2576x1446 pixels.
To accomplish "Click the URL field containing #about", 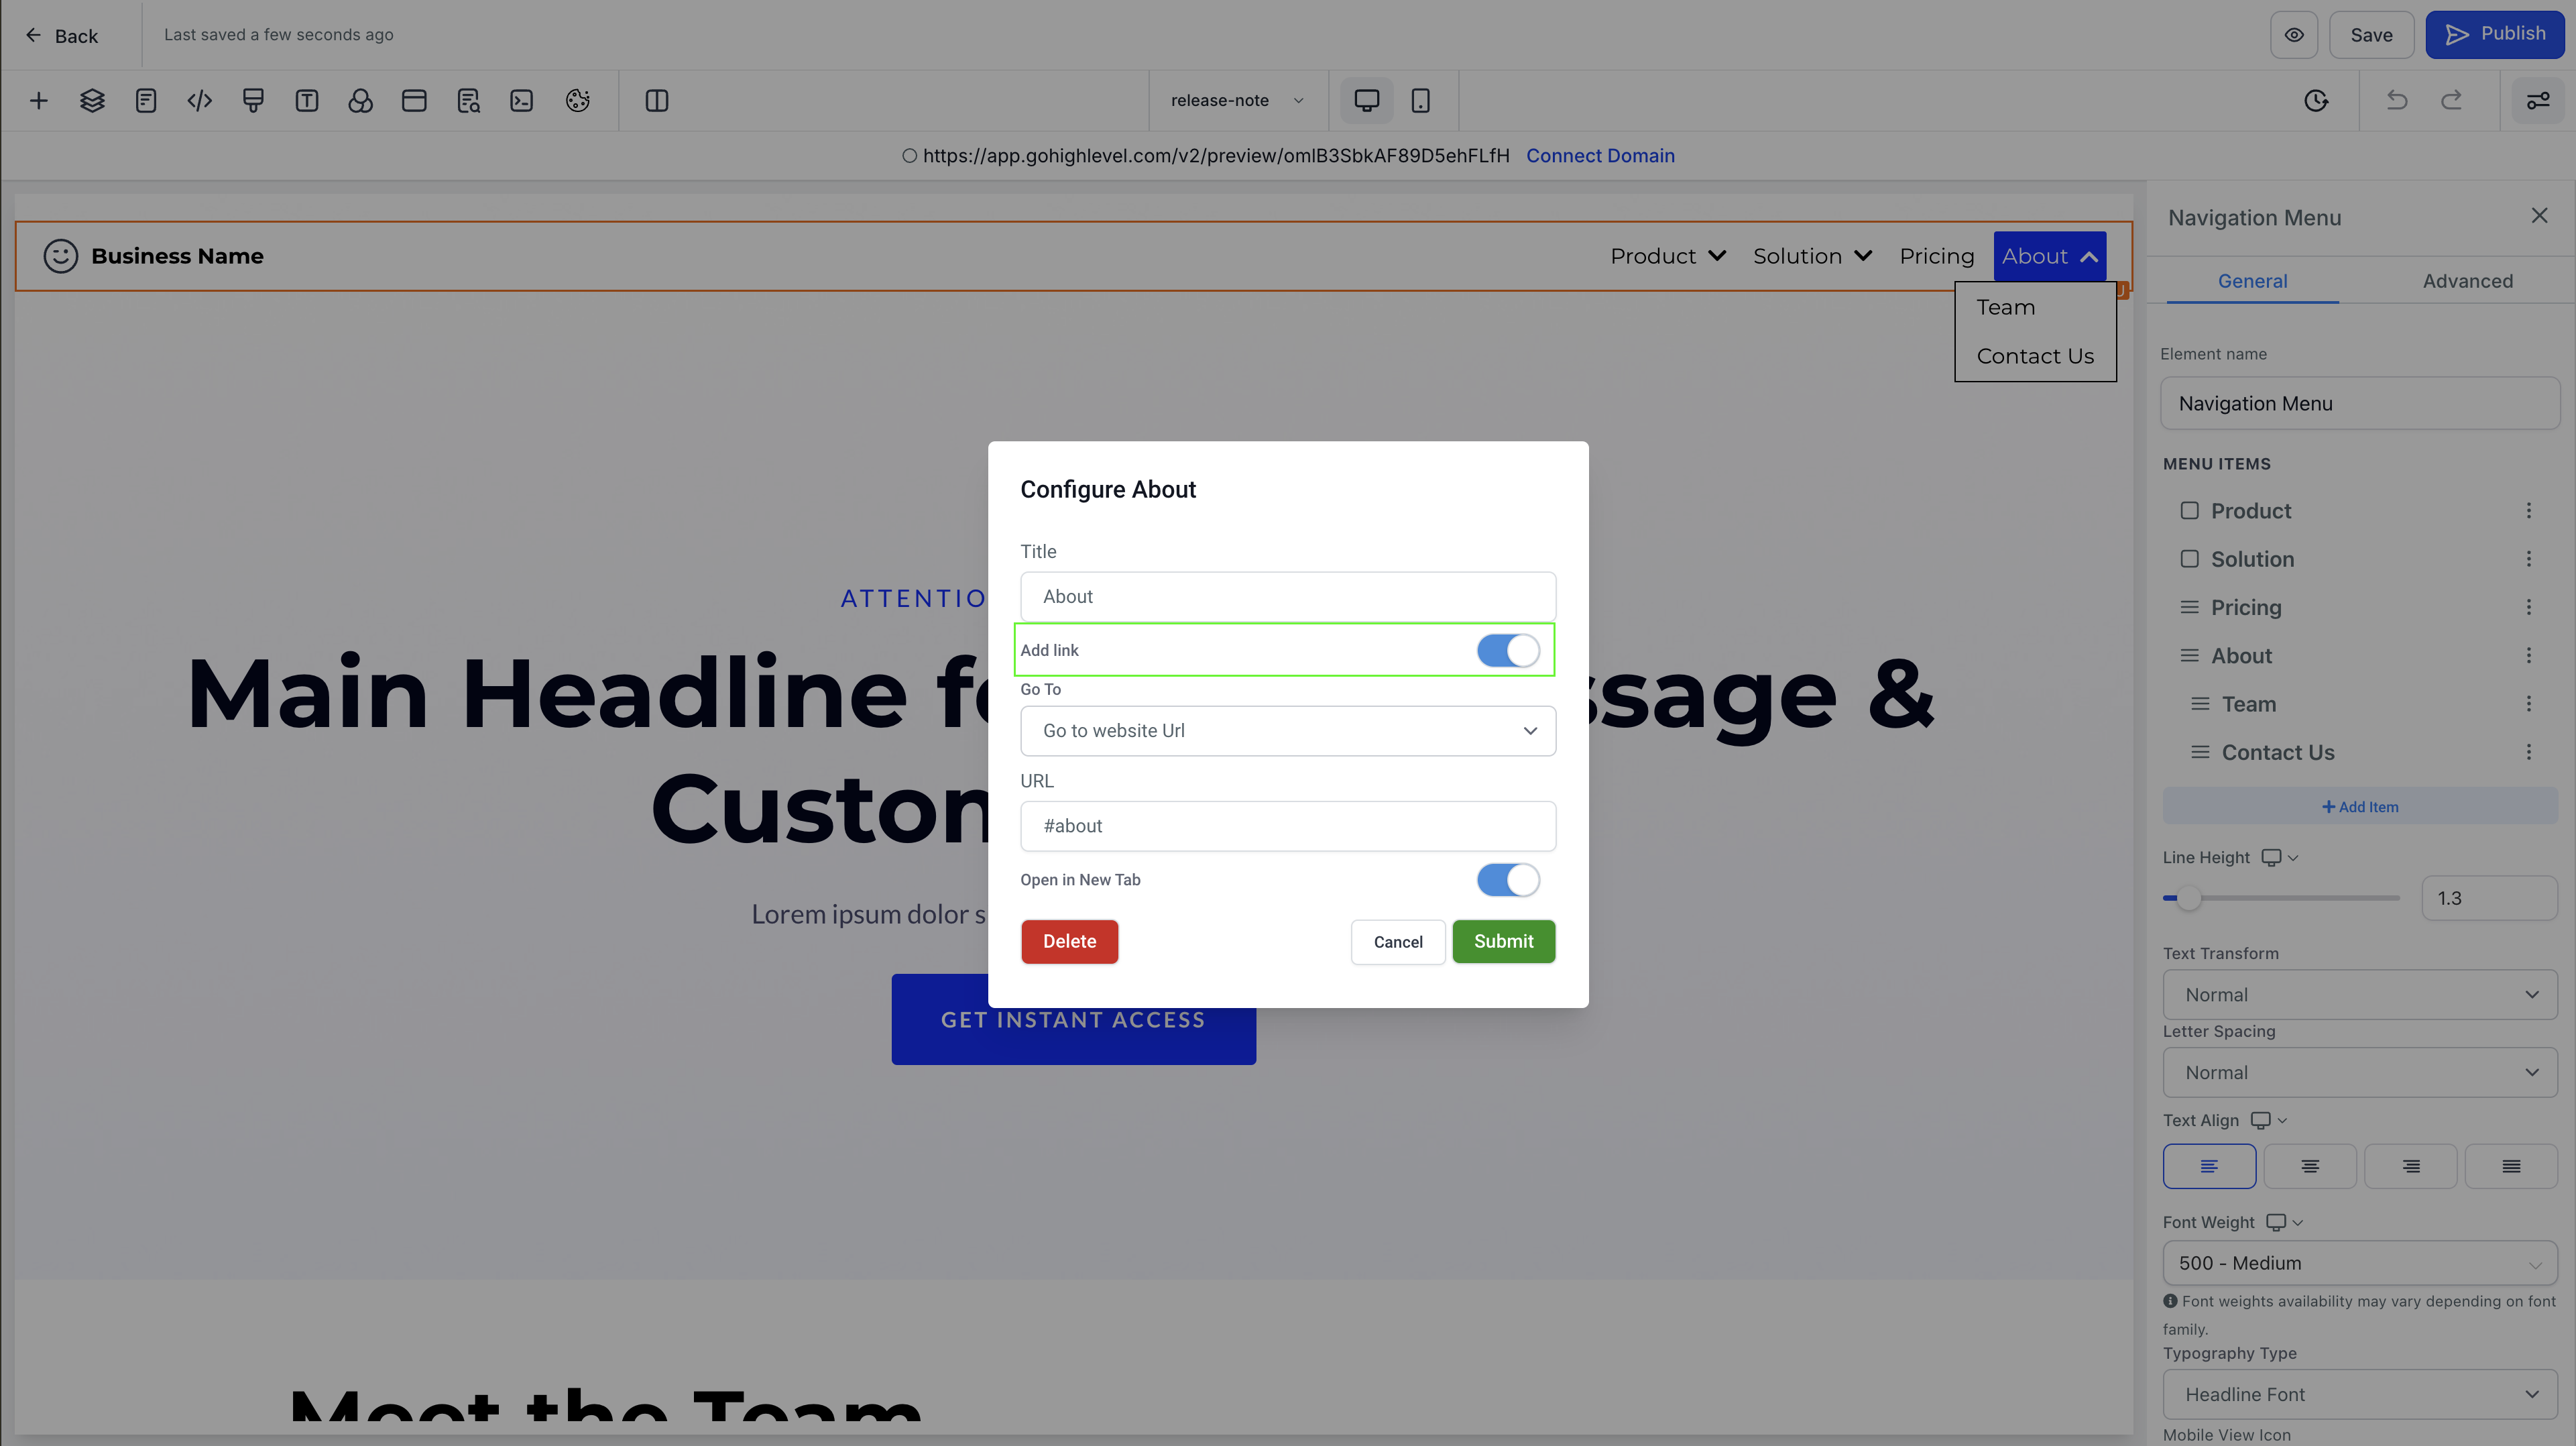I will (1288, 826).
